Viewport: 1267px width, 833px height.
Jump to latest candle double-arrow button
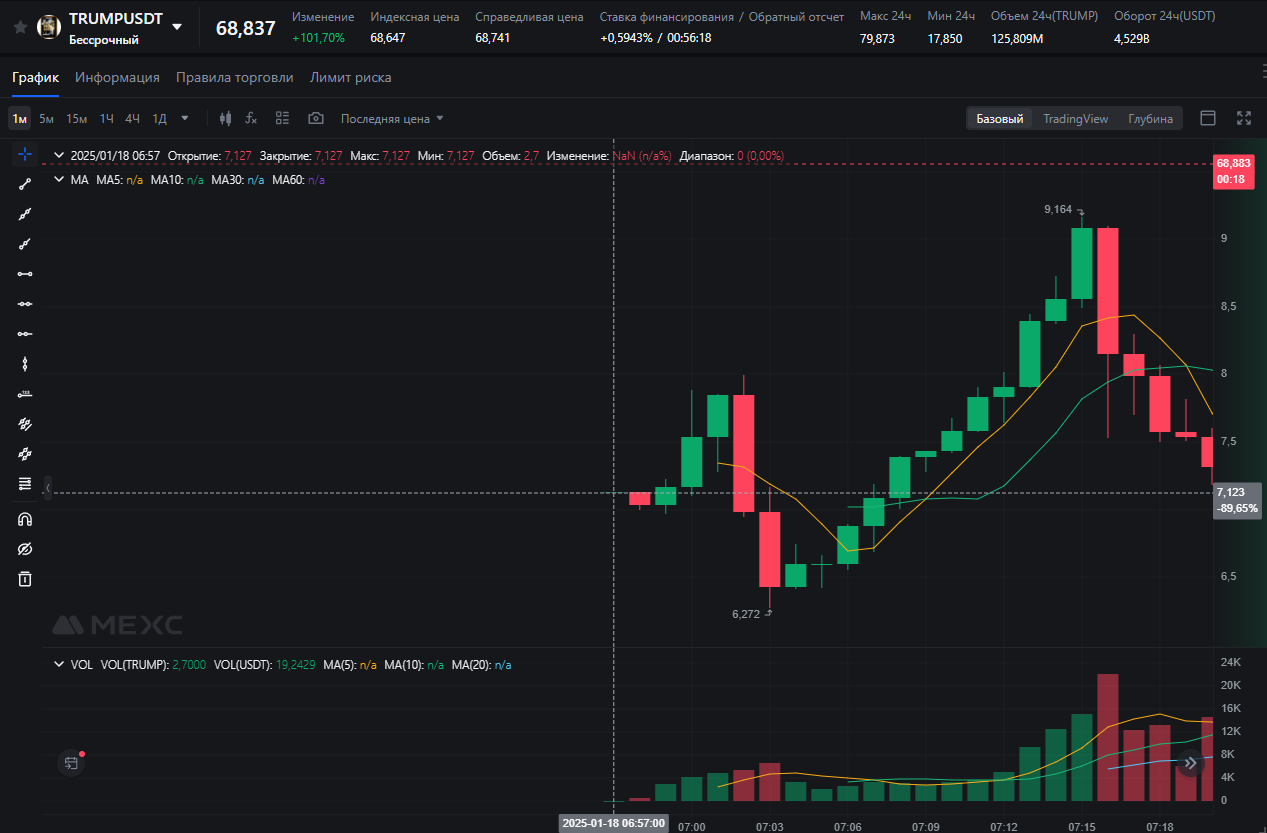pyautogui.click(x=1190, y=764)
